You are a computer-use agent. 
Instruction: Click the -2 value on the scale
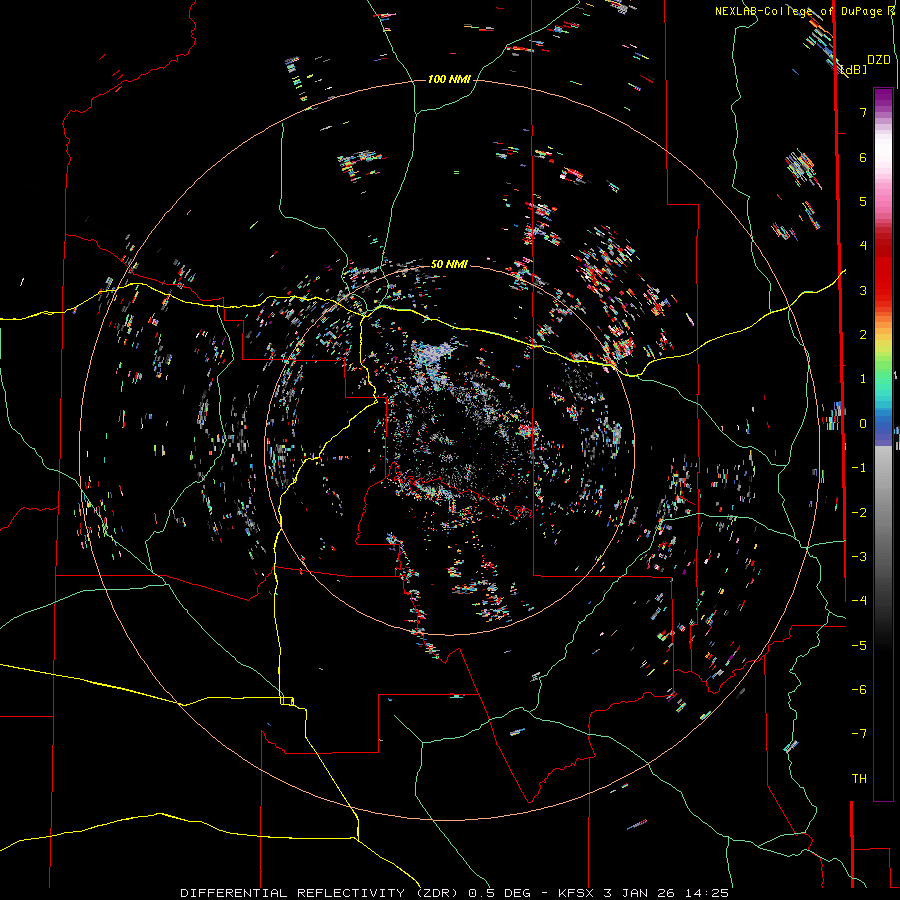coord(859,513)
